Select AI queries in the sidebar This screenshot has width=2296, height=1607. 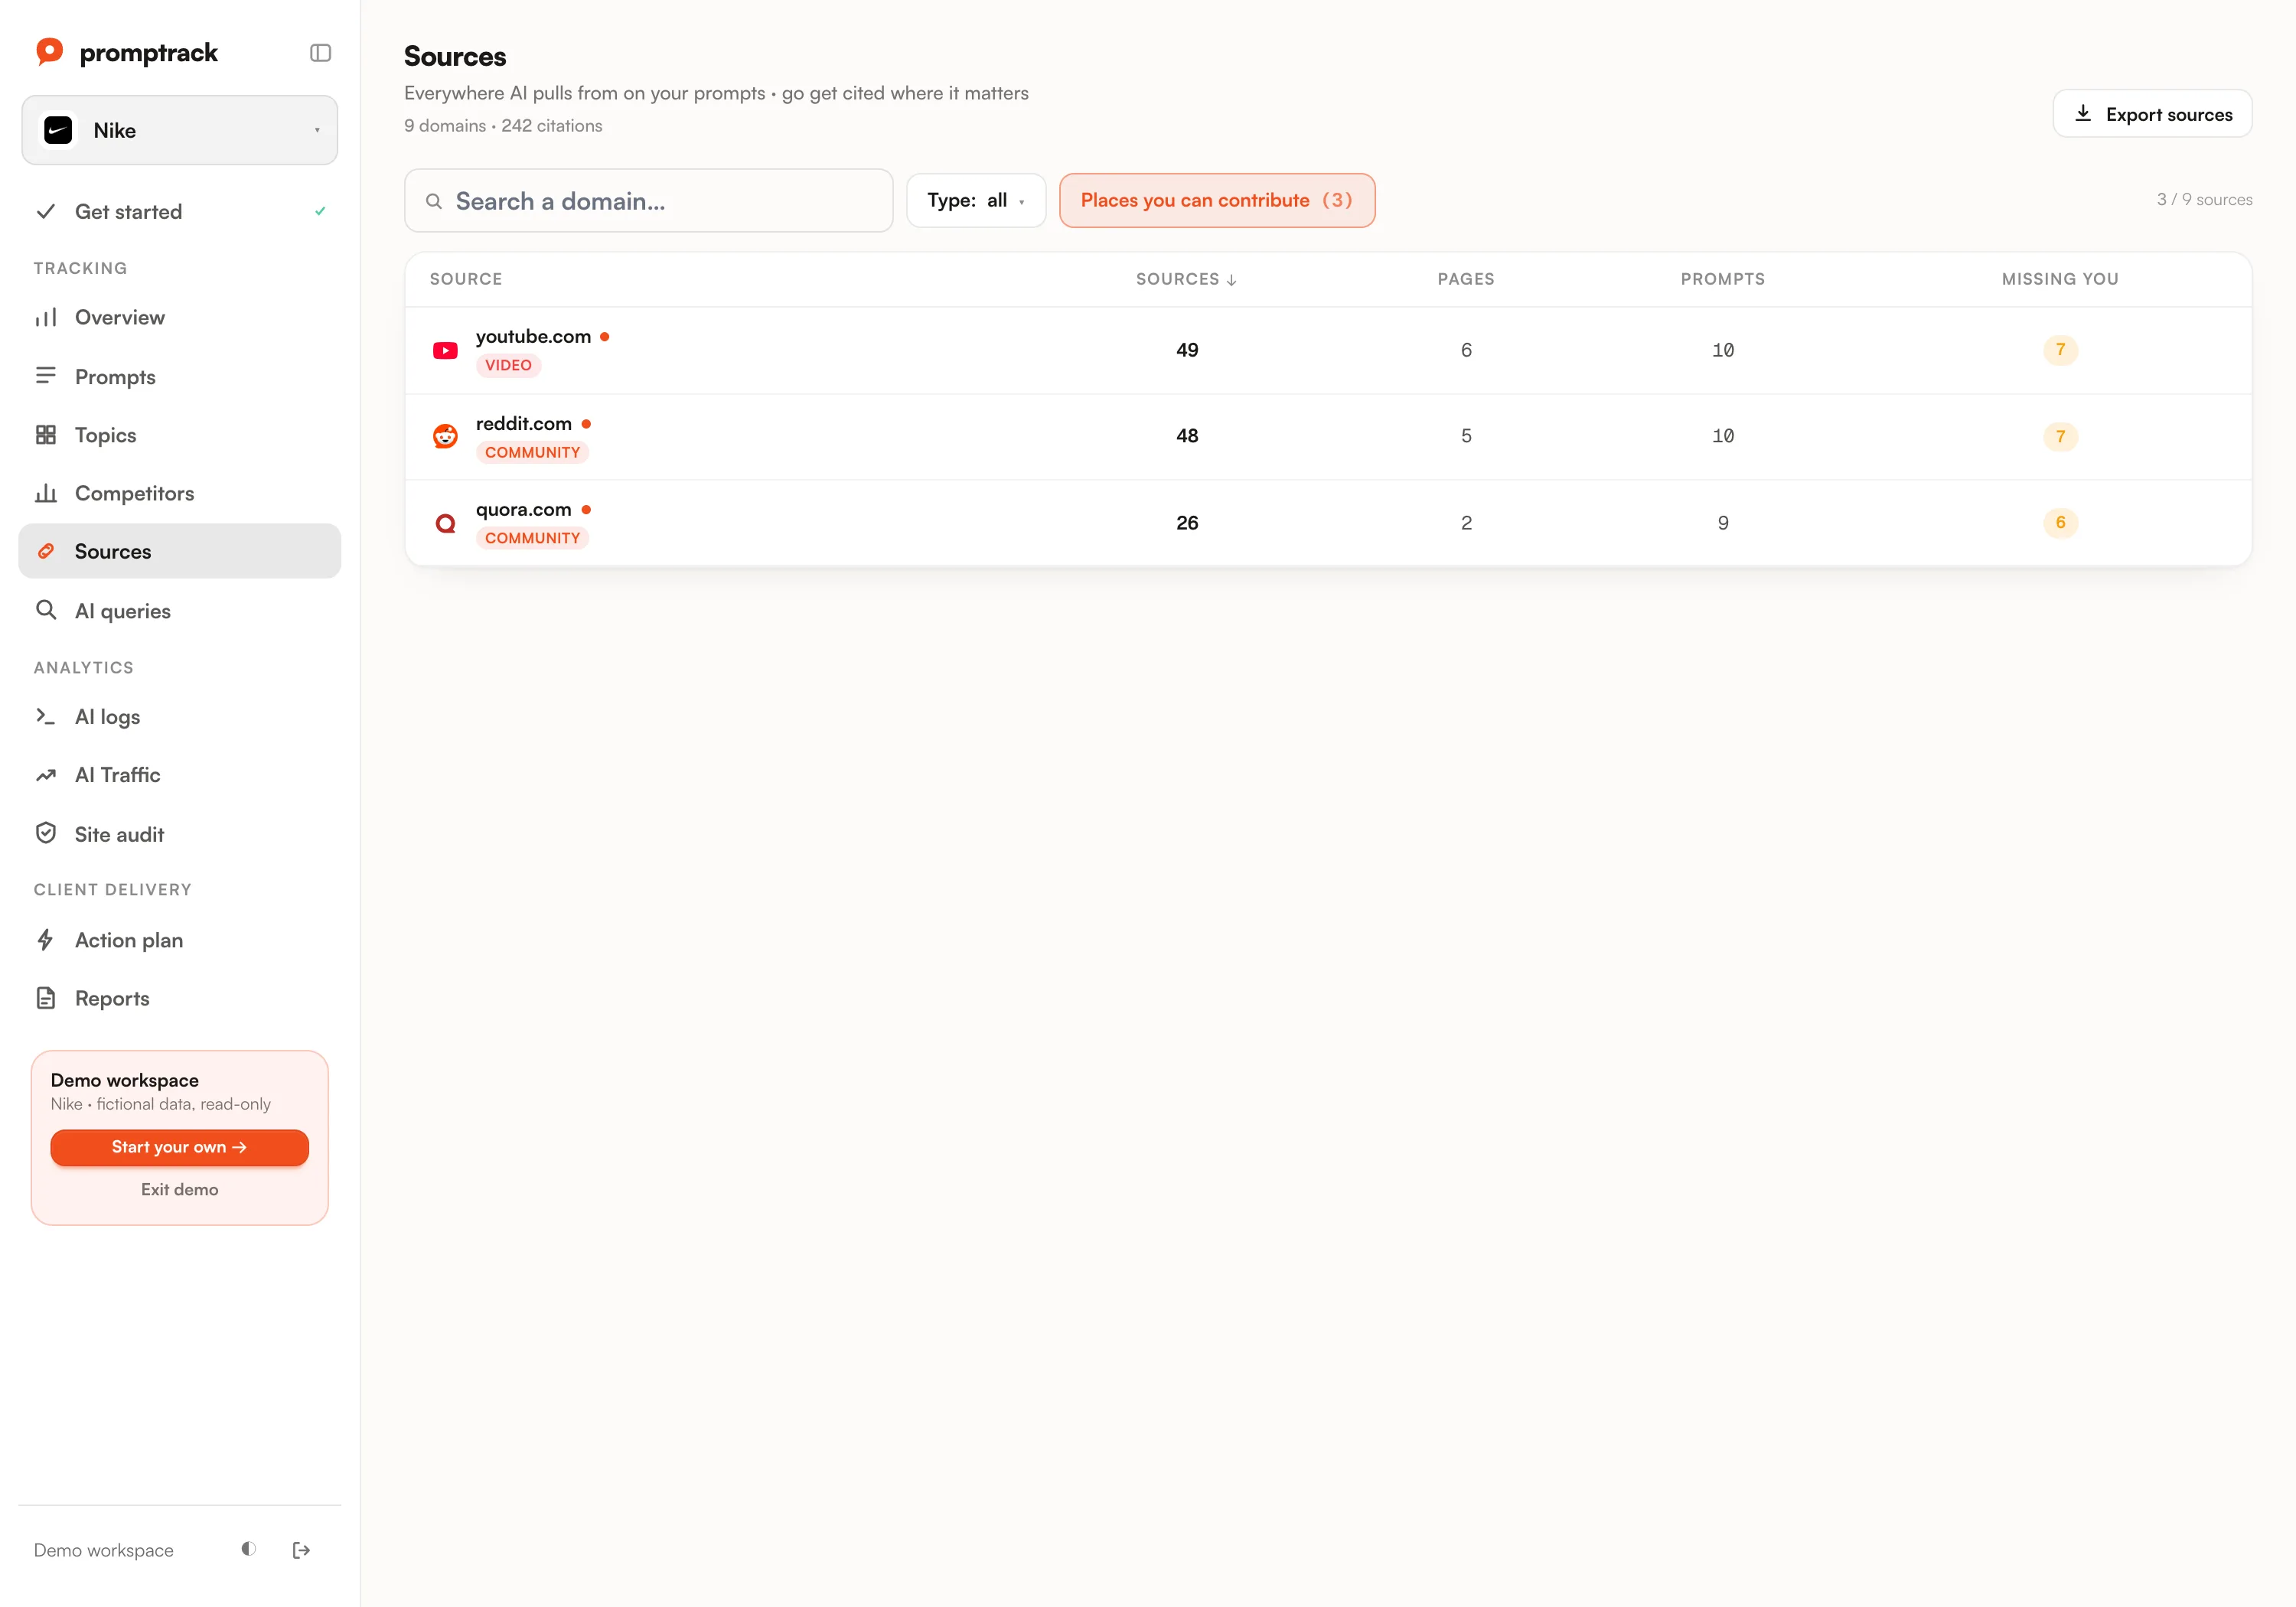click(180, 610)
